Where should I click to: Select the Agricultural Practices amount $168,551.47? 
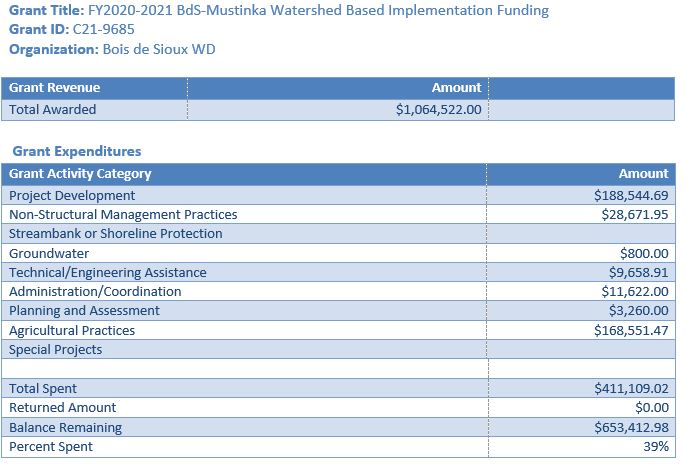630,330
